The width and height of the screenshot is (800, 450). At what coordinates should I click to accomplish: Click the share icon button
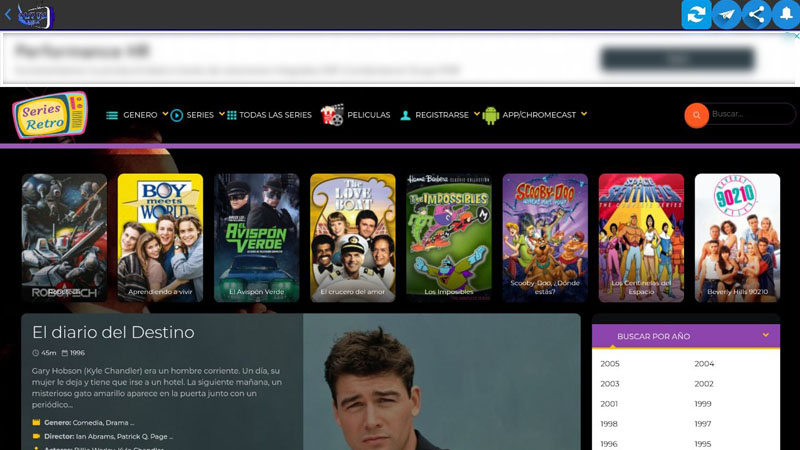point(757,15)
